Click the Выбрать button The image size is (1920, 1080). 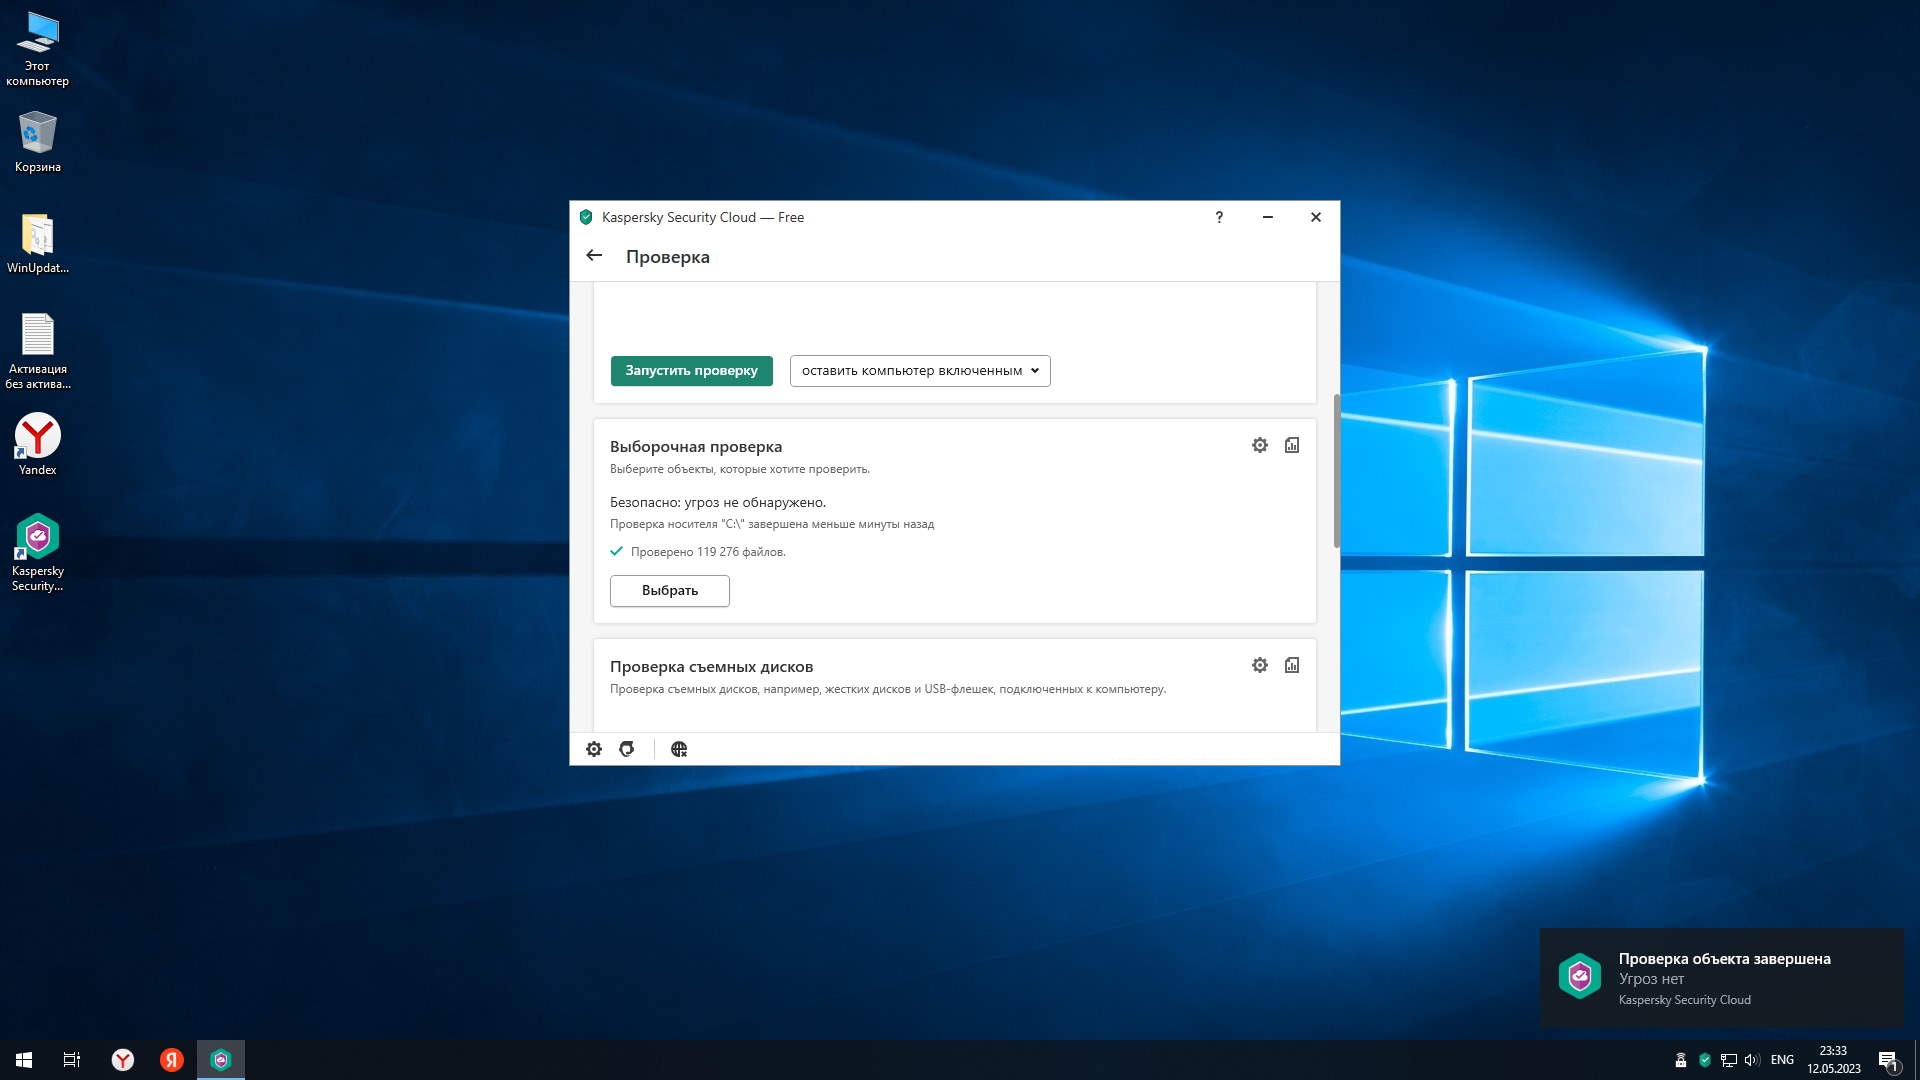pyautogui.click(x=669, y=591)
